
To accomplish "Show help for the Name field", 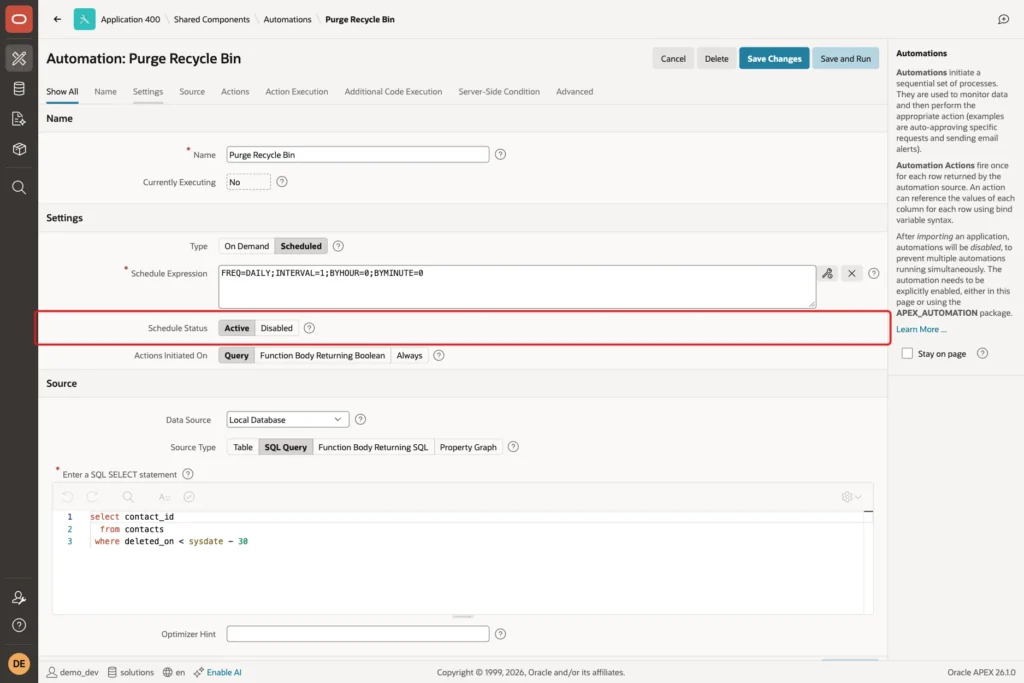I will point(500,155).
